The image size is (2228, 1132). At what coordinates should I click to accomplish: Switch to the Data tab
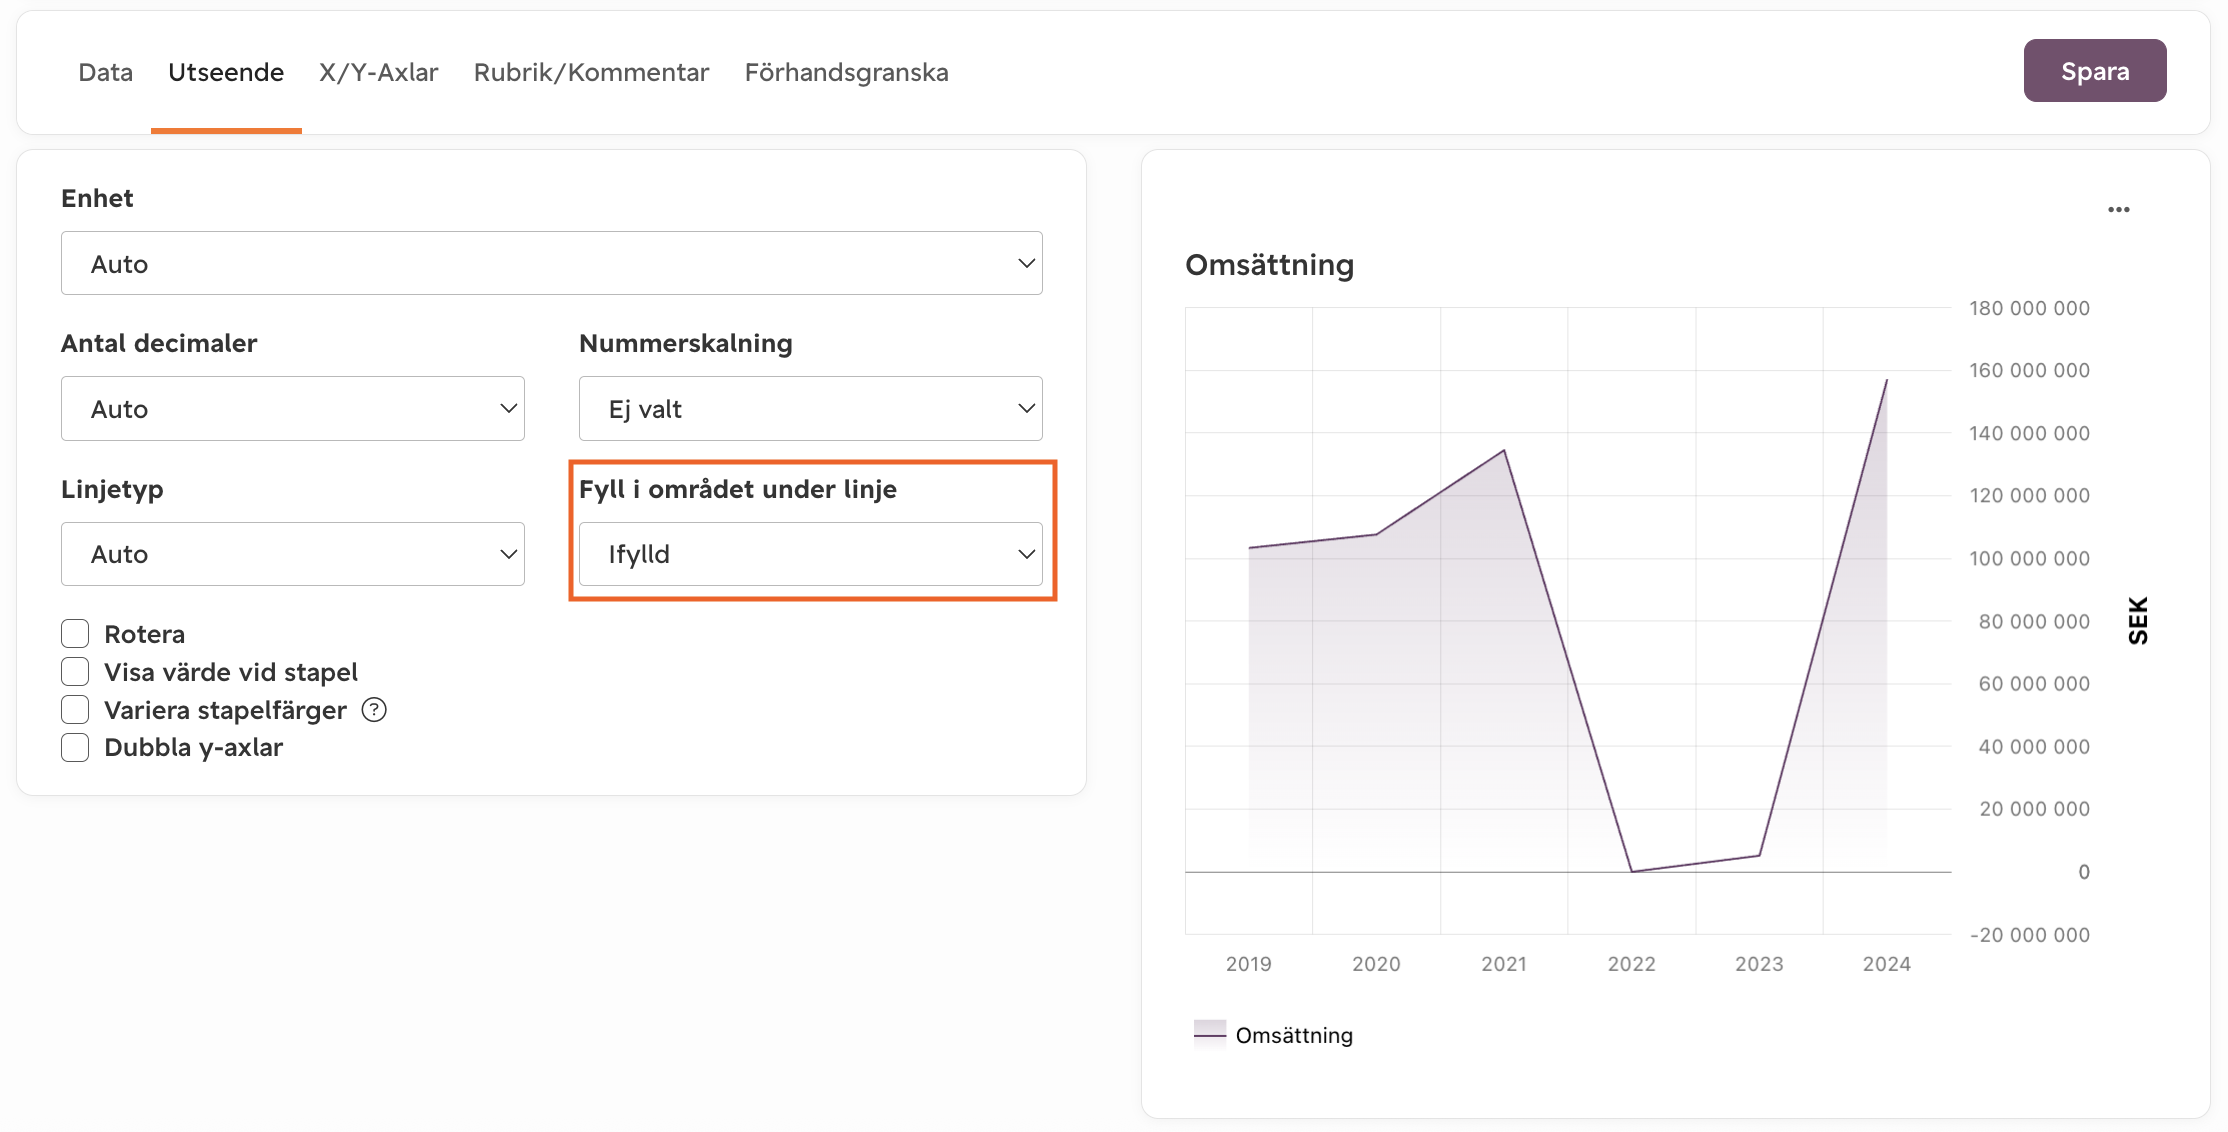106,72
